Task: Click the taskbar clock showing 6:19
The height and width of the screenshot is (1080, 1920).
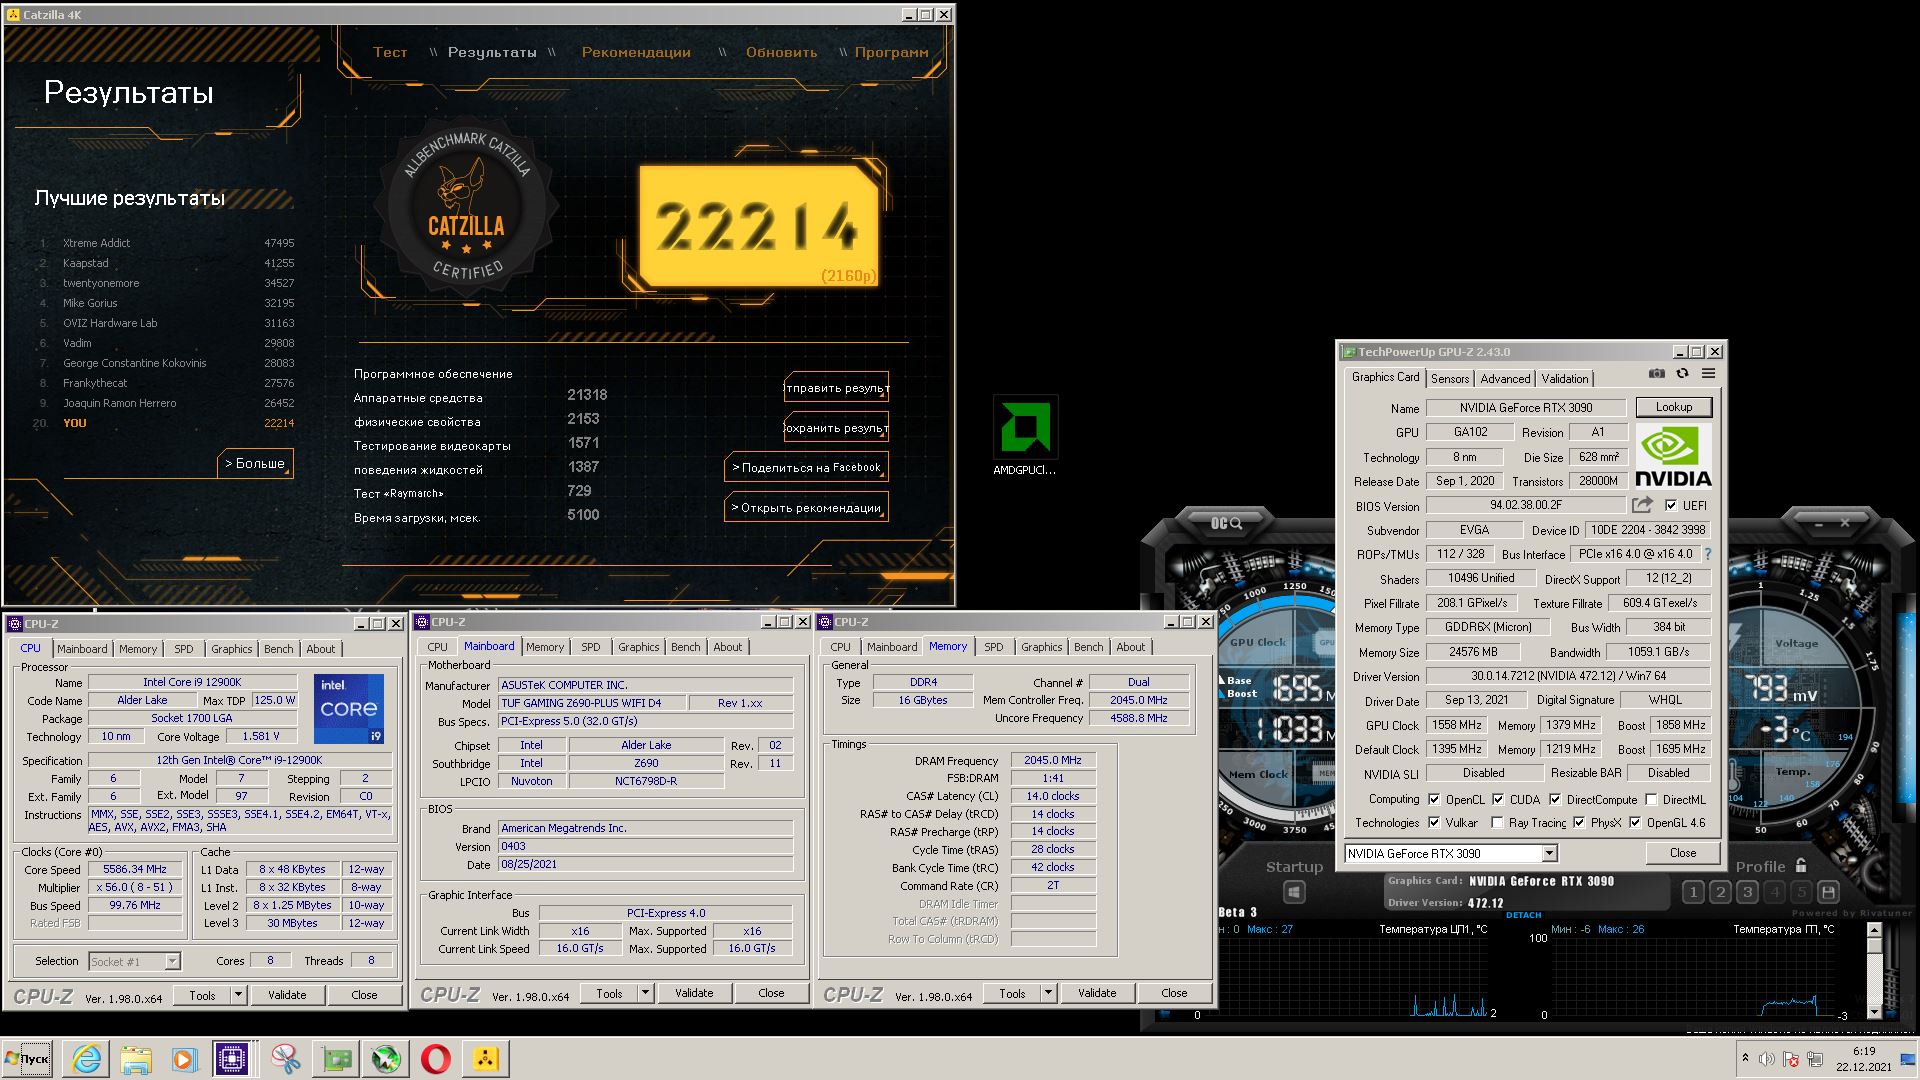Action: coord(1863,1052)
